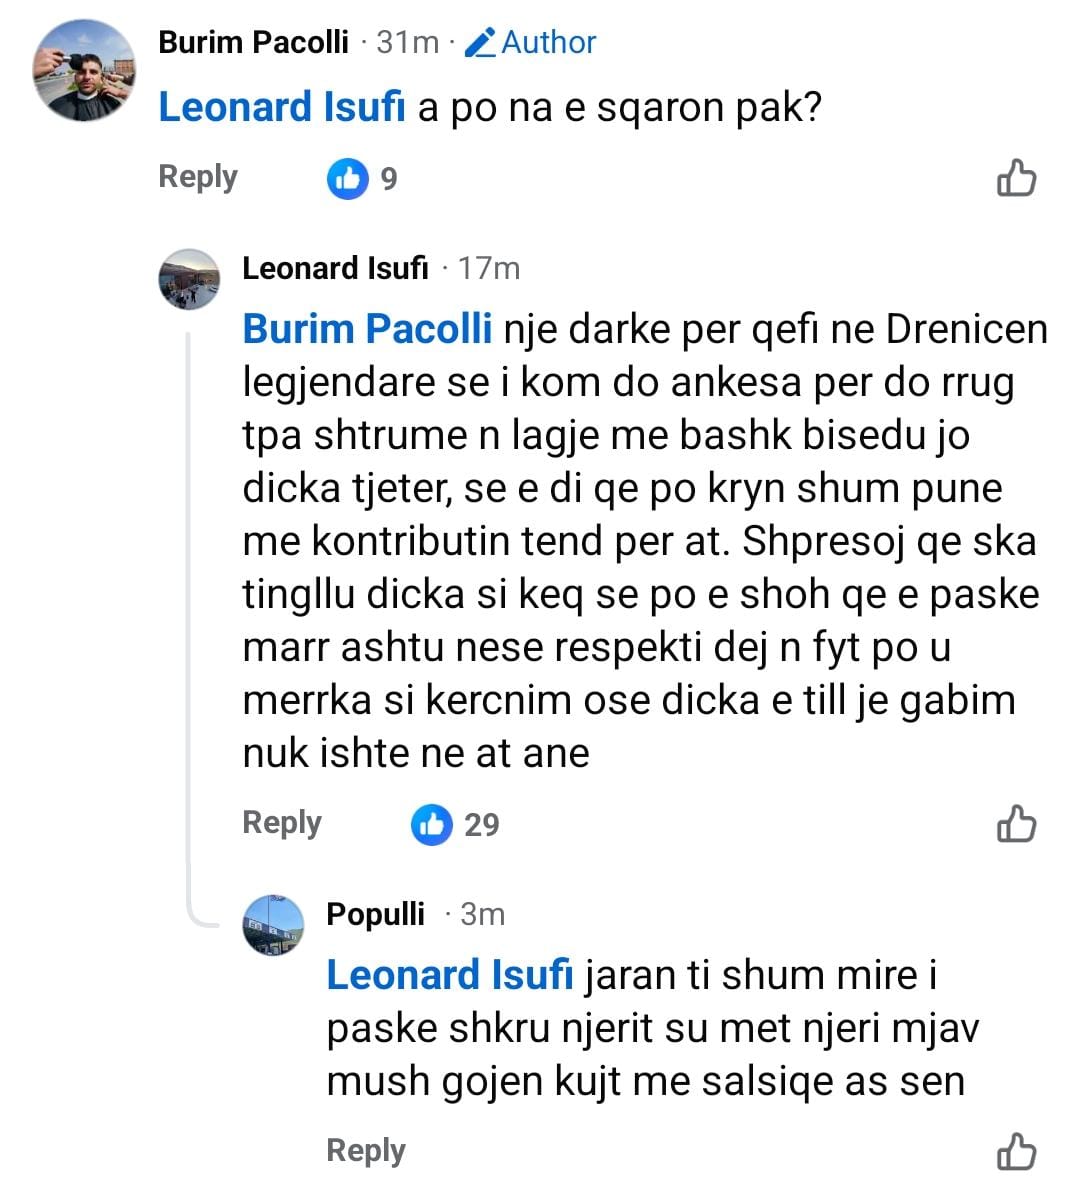
Task: Open Populli's profile picture
Action: coord(273,925)
